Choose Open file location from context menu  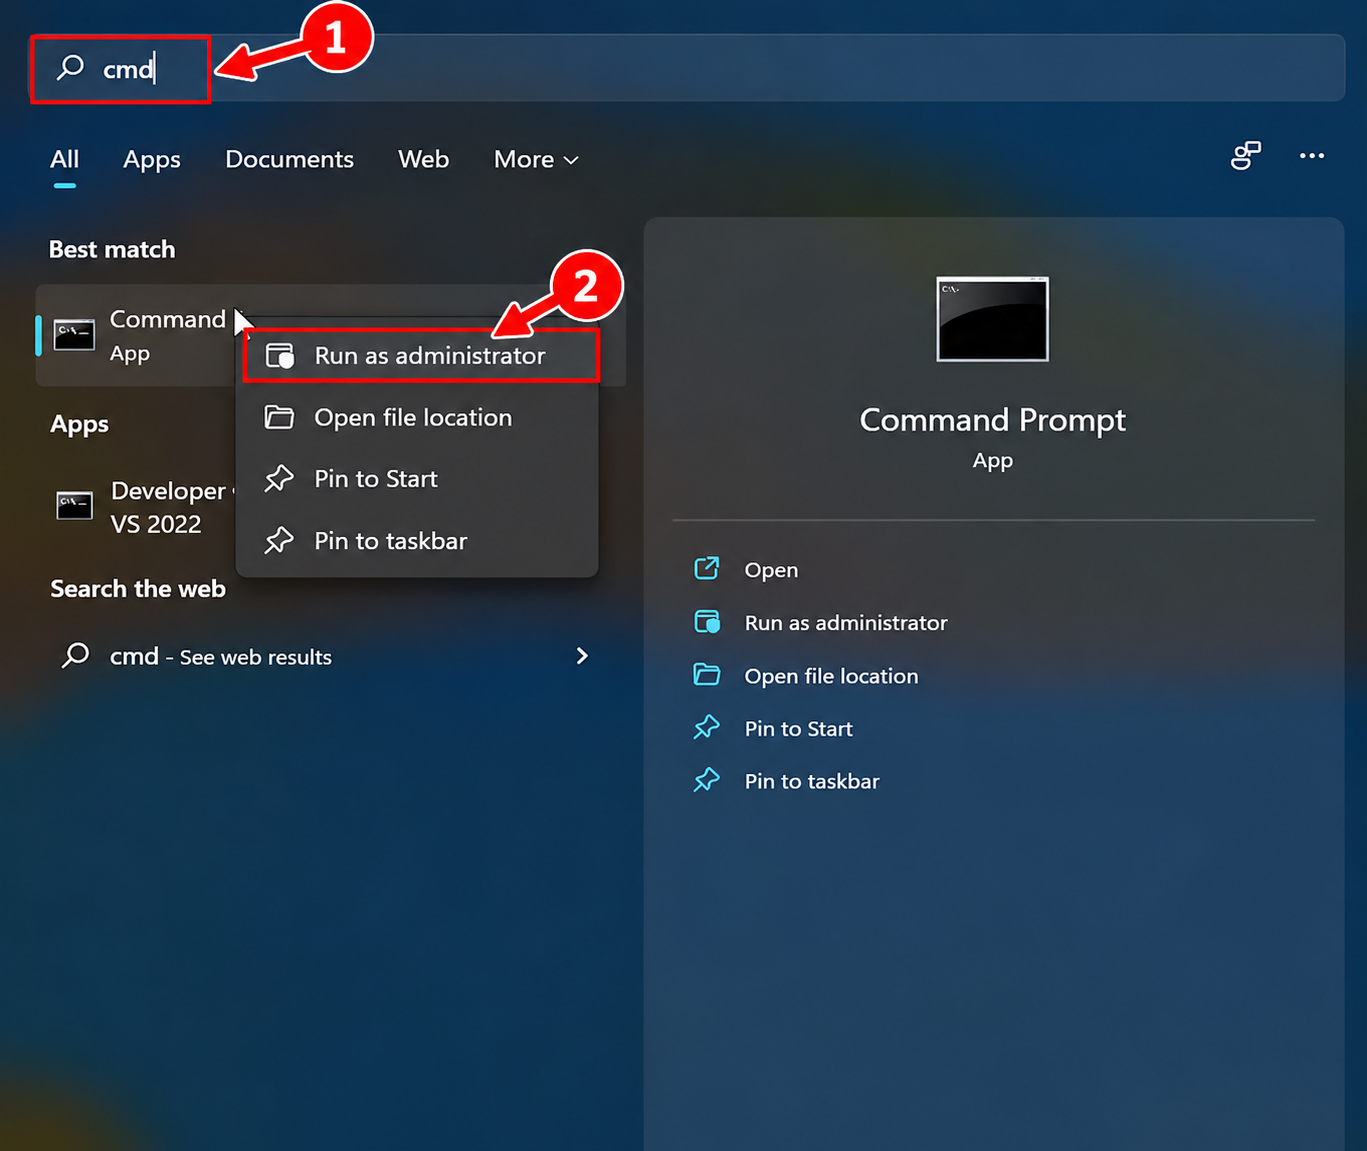pyautogui.click(x=417, y=417)
